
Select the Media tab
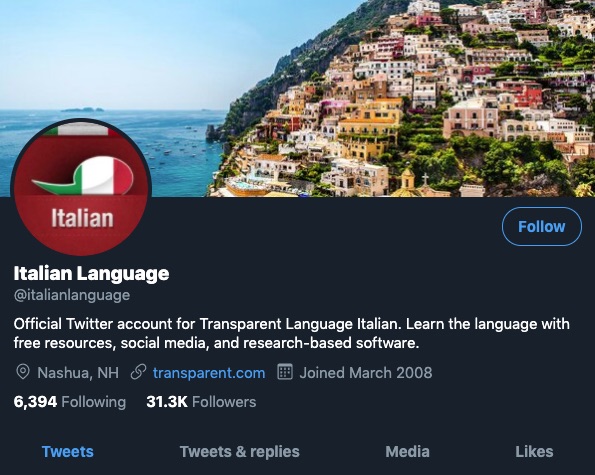pyautogui.click(x=407, y=452)
